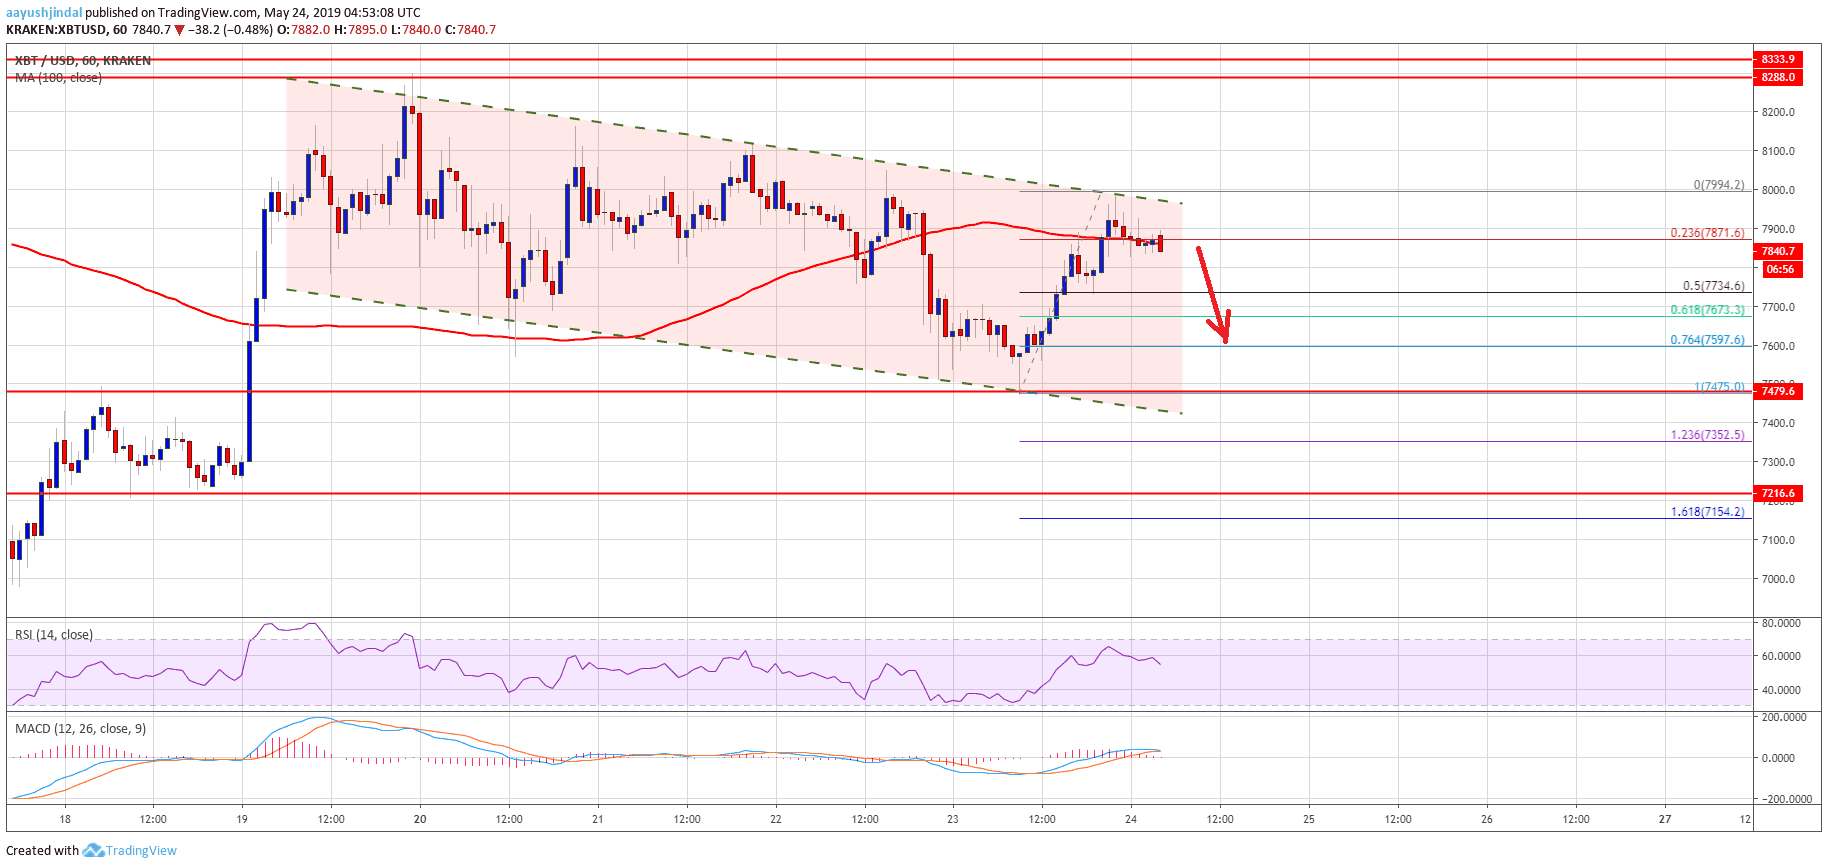Image resolution: width=1828 pixels, height=868 pixels.
Task: Click the 7216.6 support price label
Action: pos(1778,493)
